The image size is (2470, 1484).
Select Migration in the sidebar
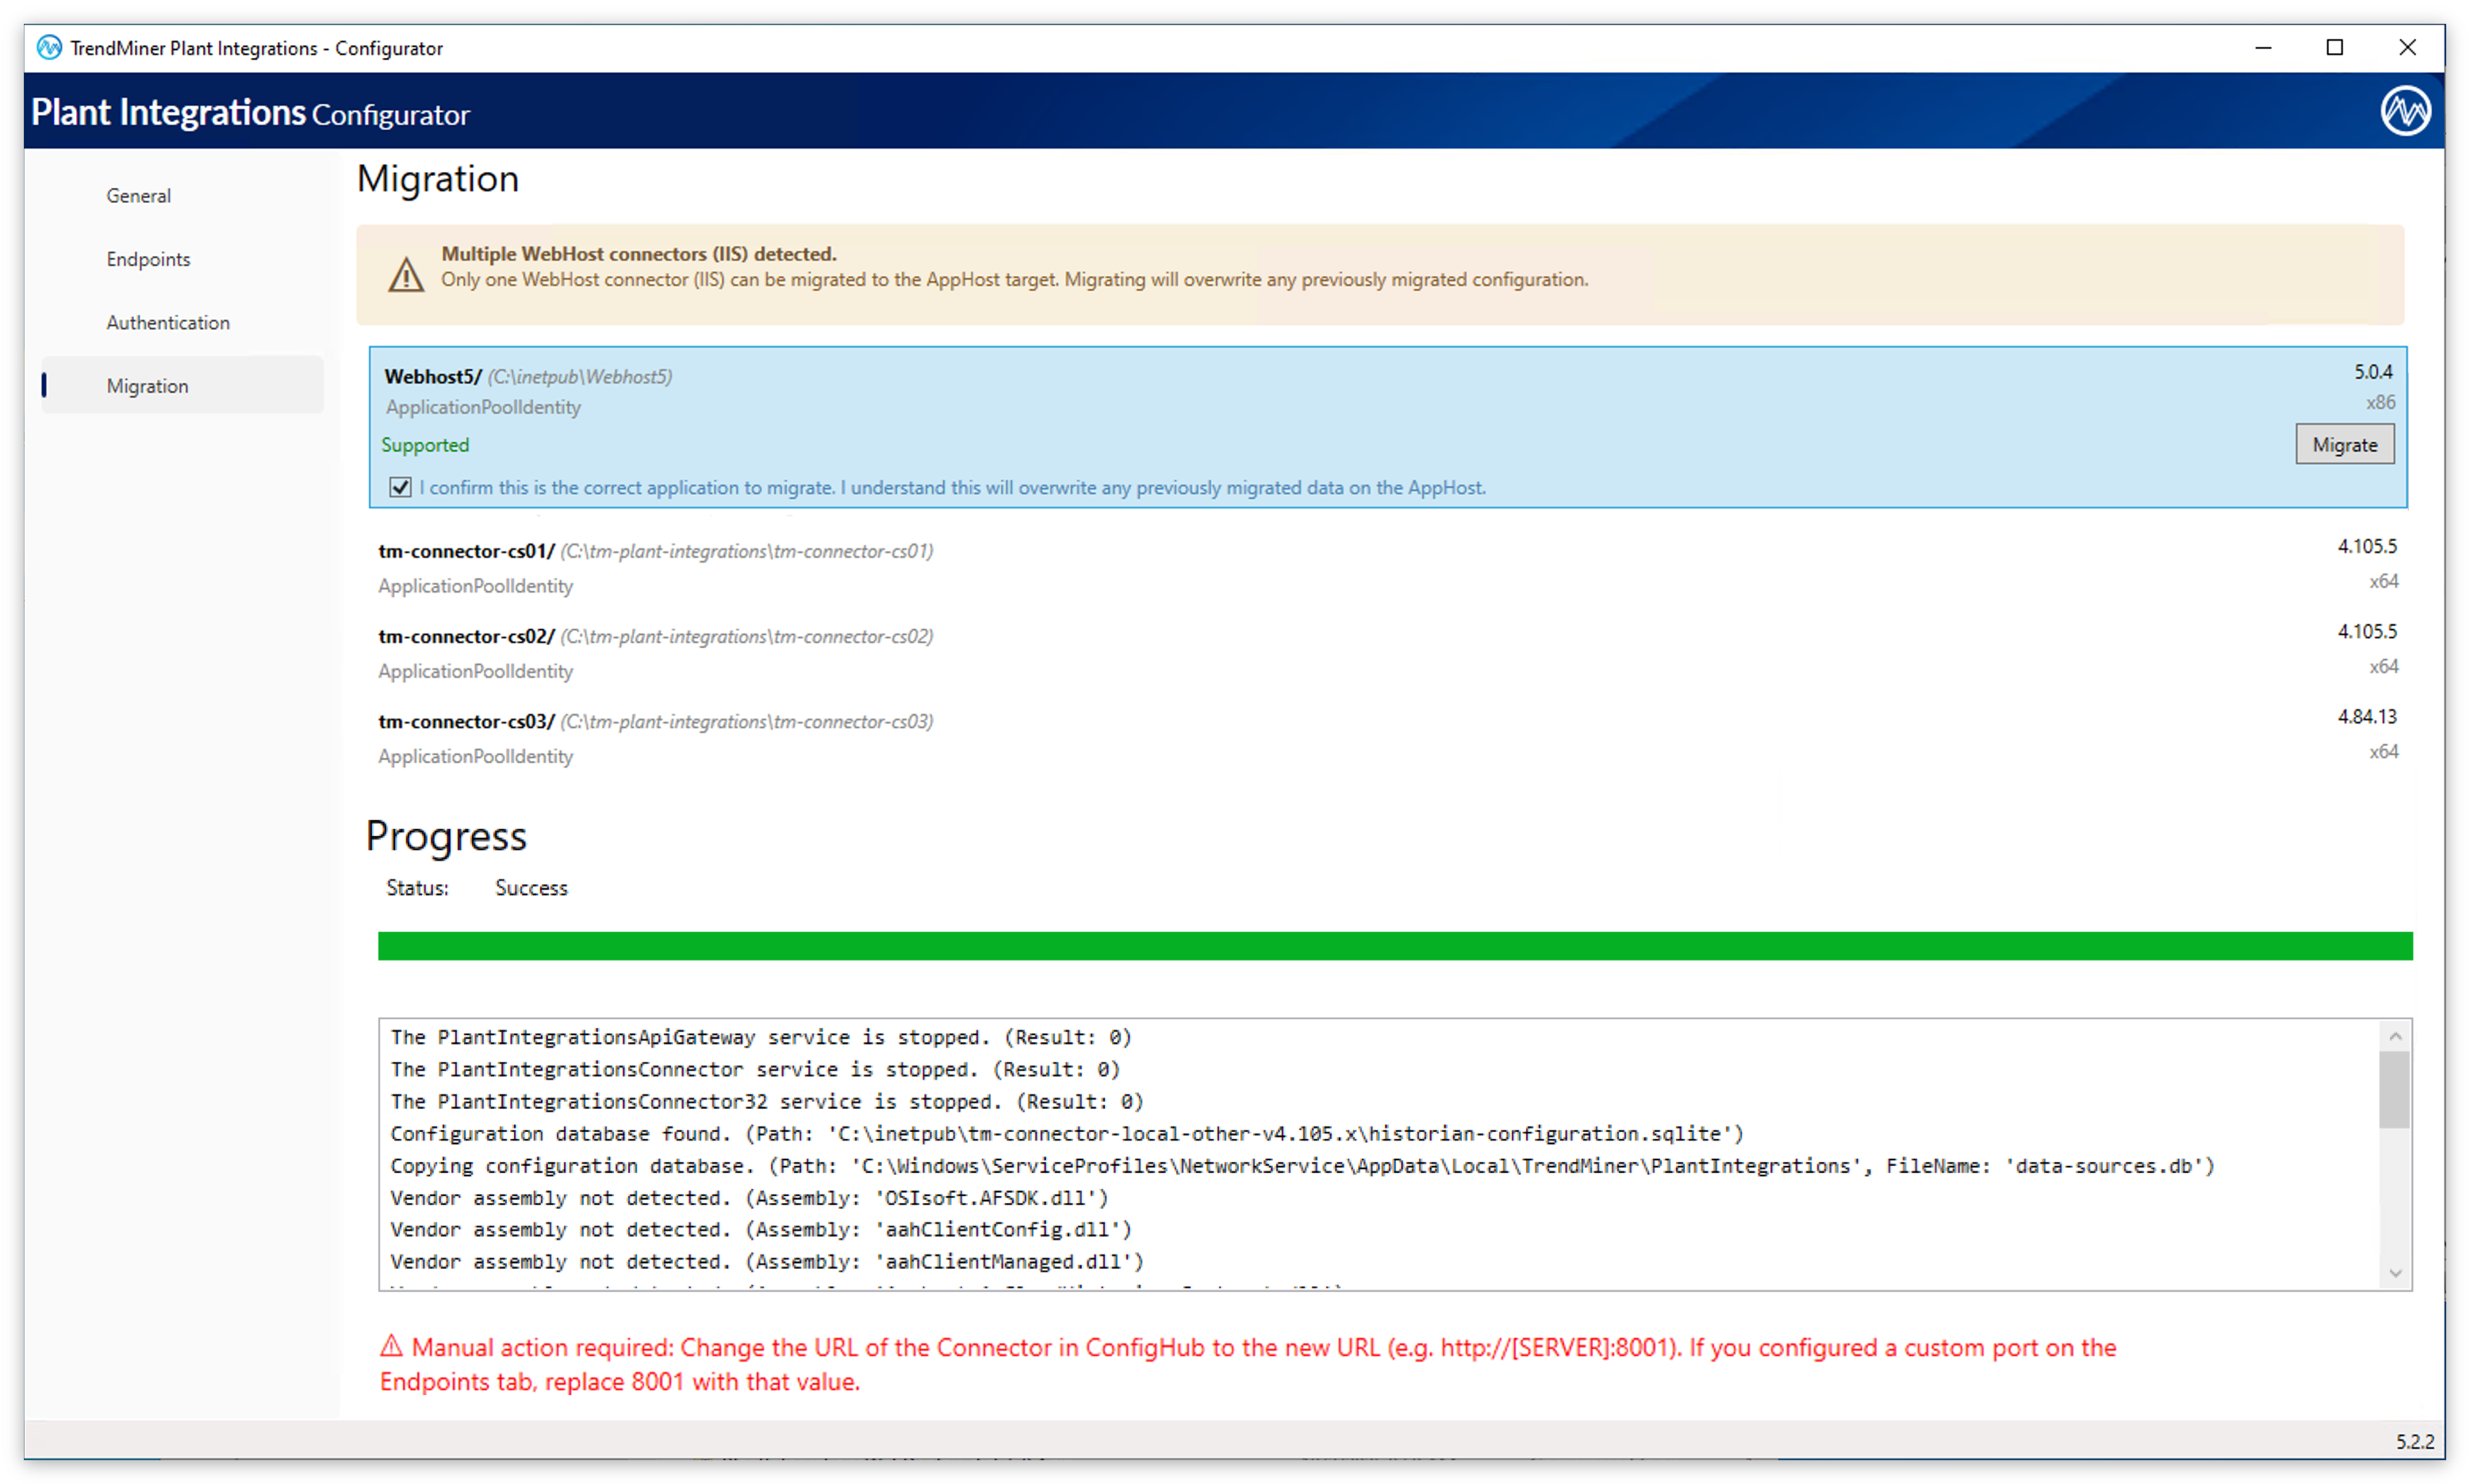147,385
